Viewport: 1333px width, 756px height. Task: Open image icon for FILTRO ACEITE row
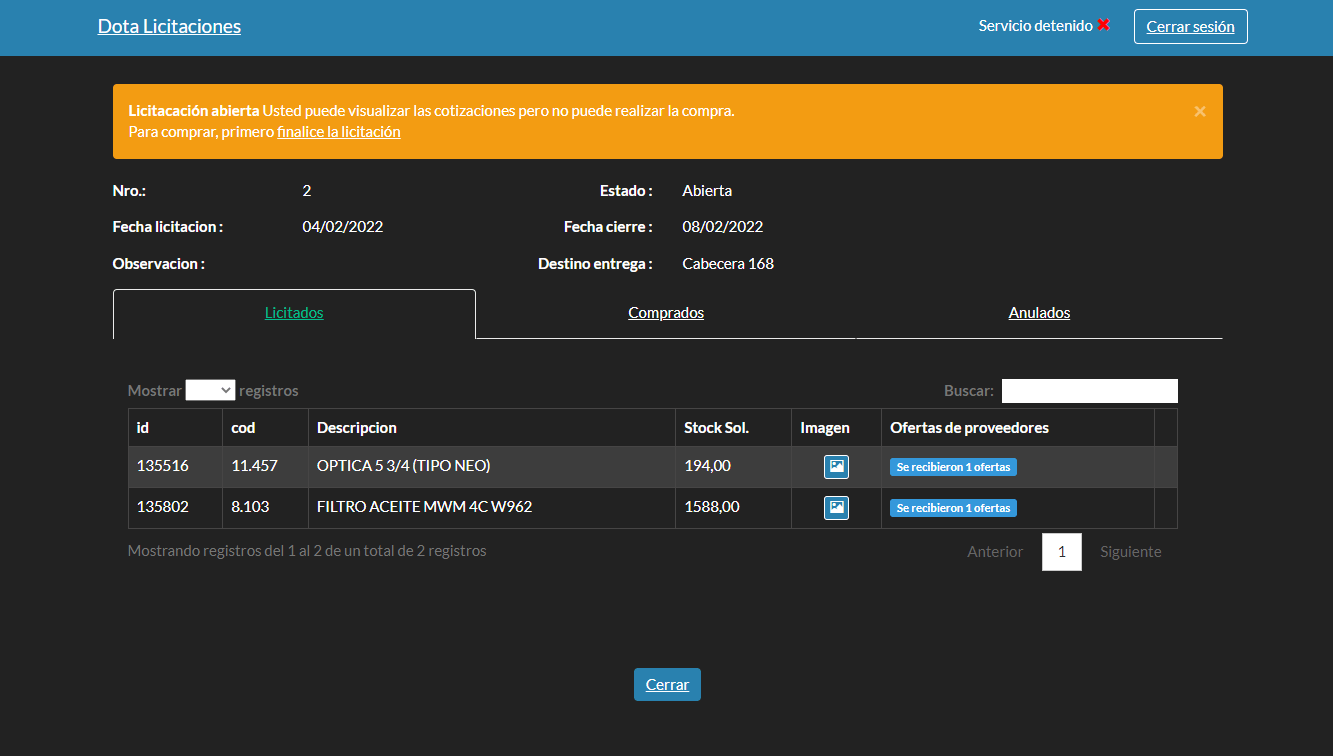click(x=836, y=508)
